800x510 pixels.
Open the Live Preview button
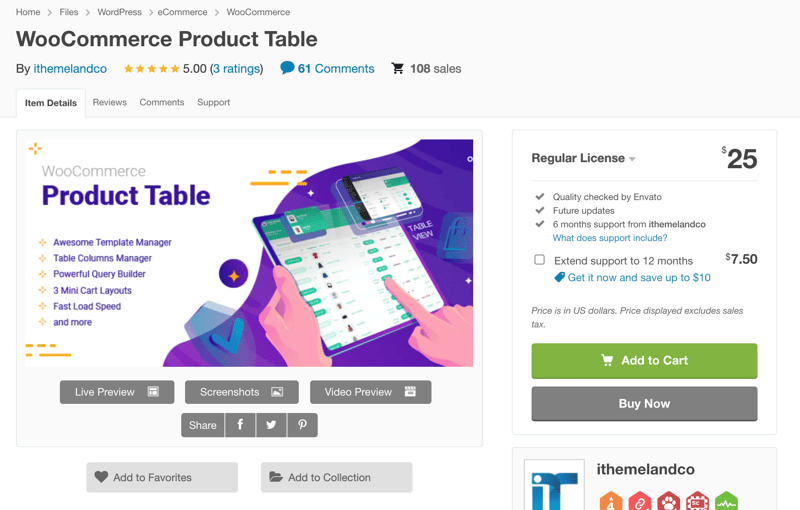pyautogui.click(x=117, y=392)
